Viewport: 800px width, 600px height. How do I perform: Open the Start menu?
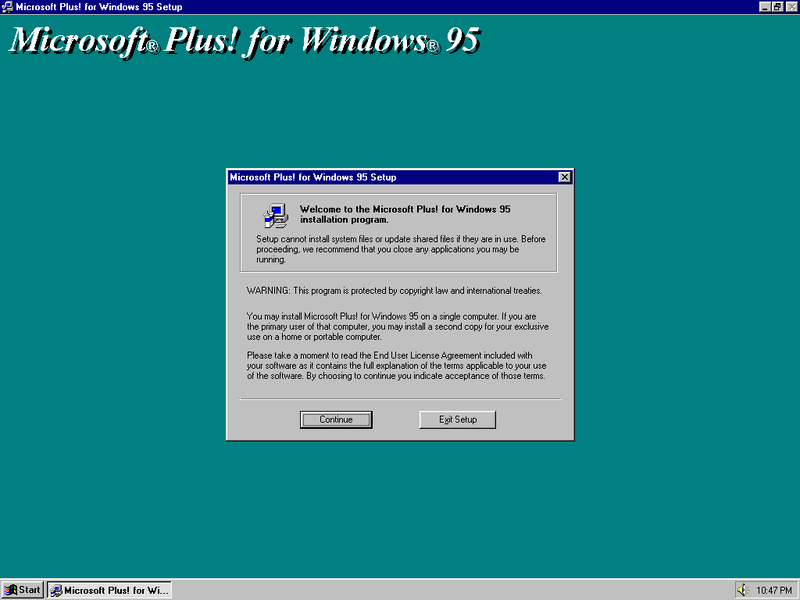pyautogui.click(x=20, y=589)
